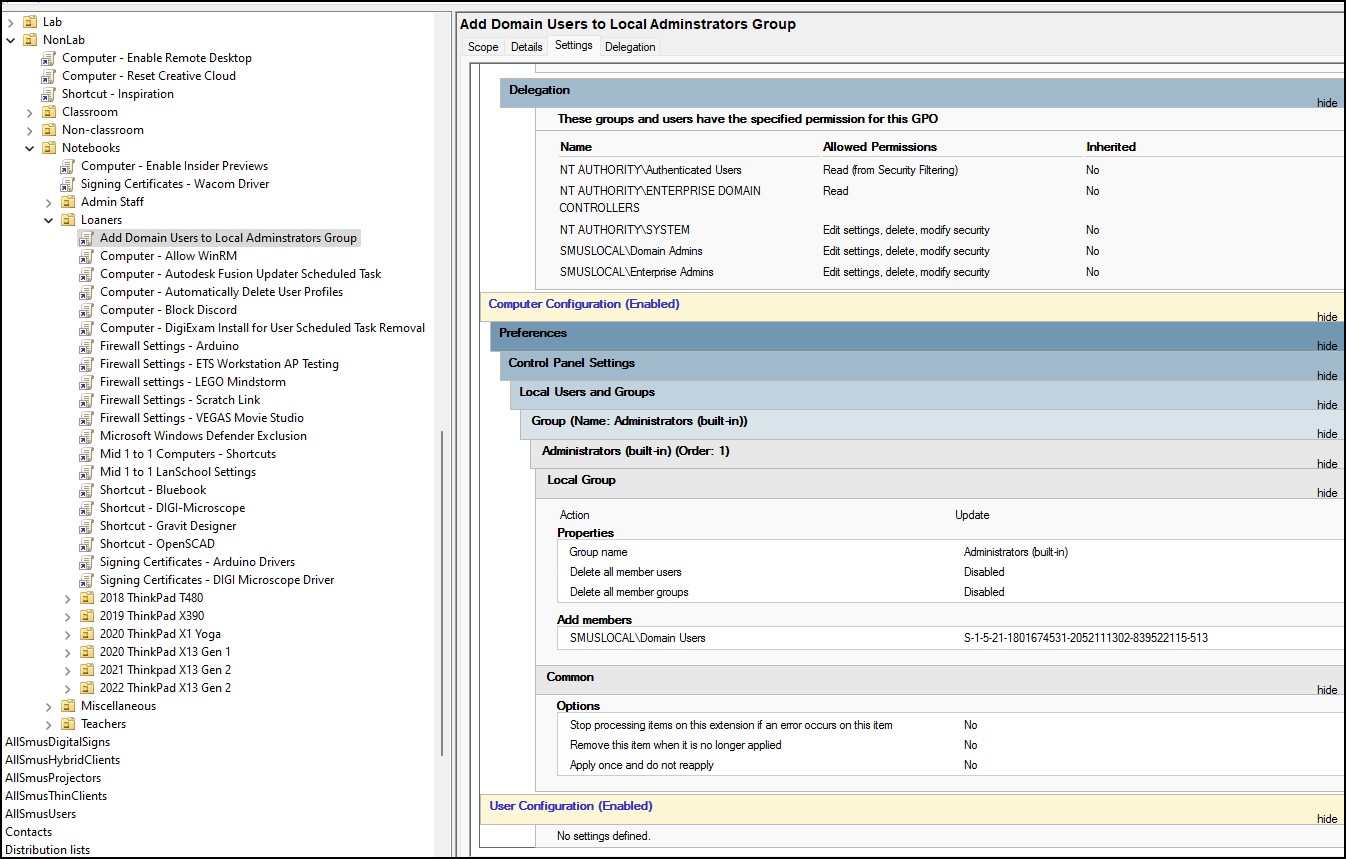Image resolution: width=1346 pixels, height=859 pixels.
Task: Select Firewall Settings - VEGAS Movie Studio
Action: coord(201,418)
